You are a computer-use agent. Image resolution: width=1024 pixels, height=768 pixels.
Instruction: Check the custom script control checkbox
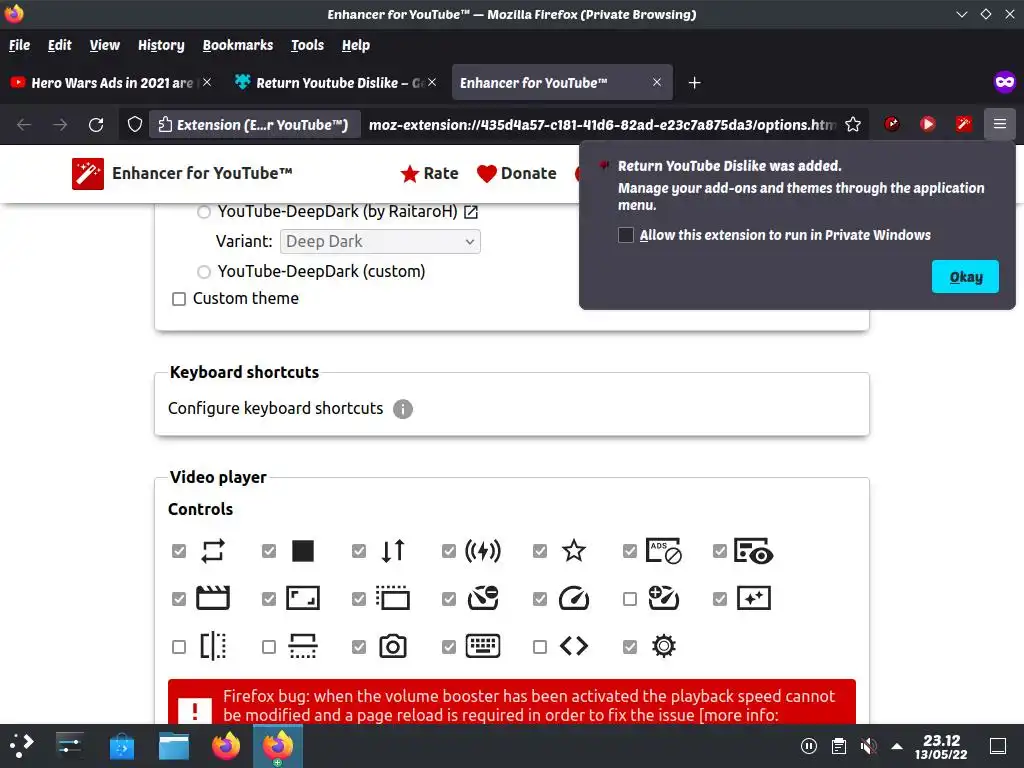point(539,647)
